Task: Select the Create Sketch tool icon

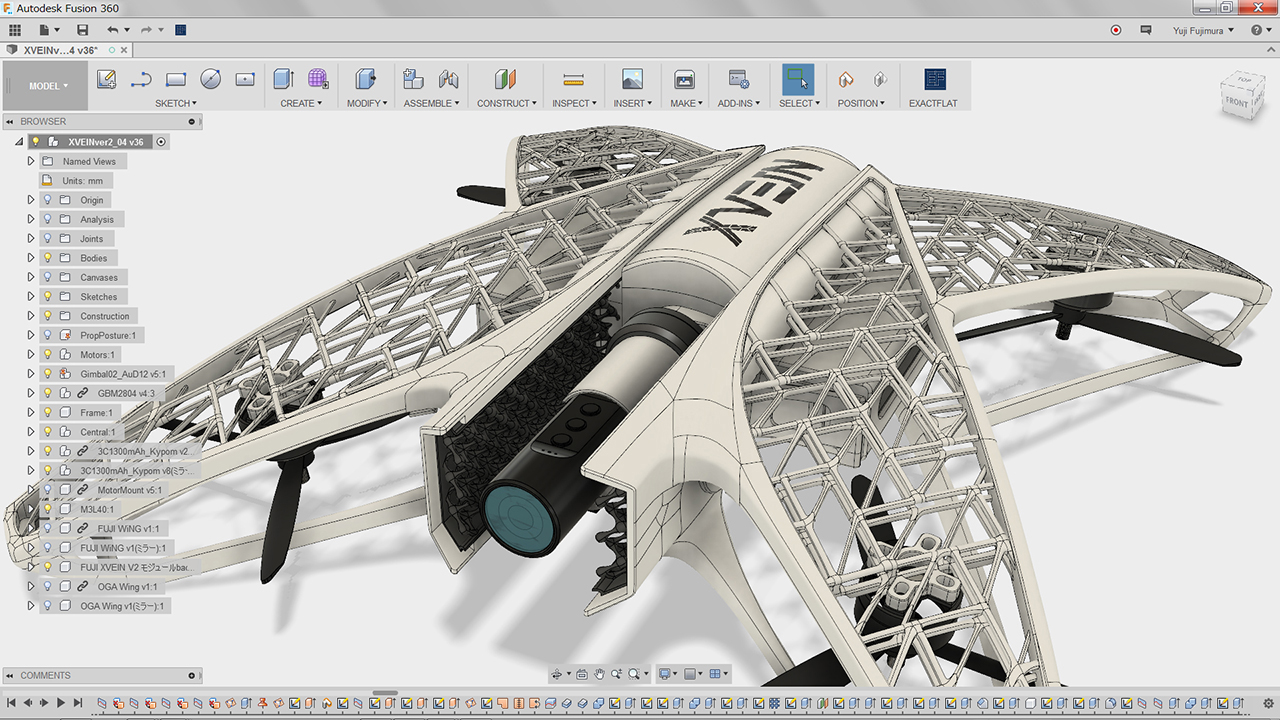Action: [106, 79]
